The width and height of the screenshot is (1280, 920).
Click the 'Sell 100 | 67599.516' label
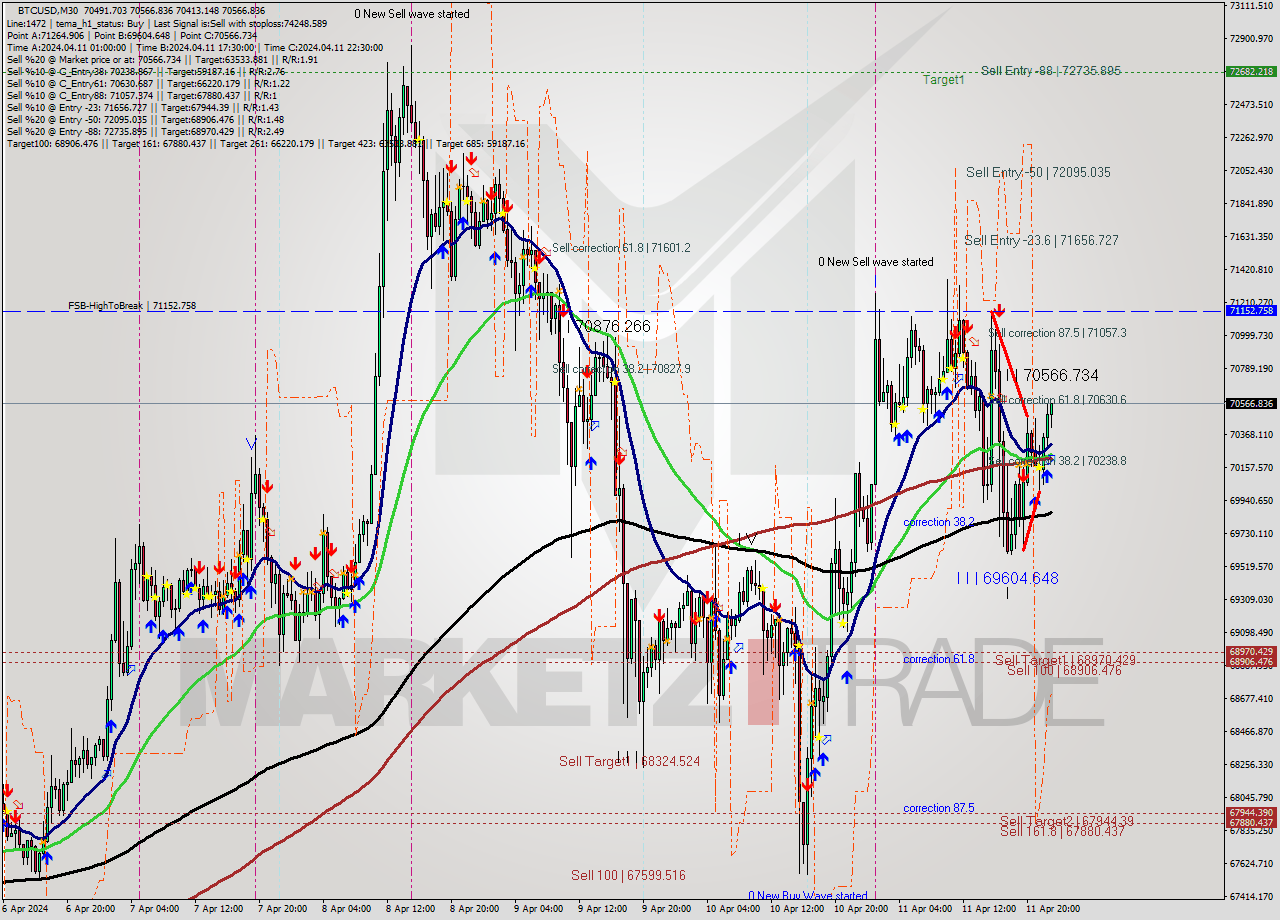coord(628,875)
